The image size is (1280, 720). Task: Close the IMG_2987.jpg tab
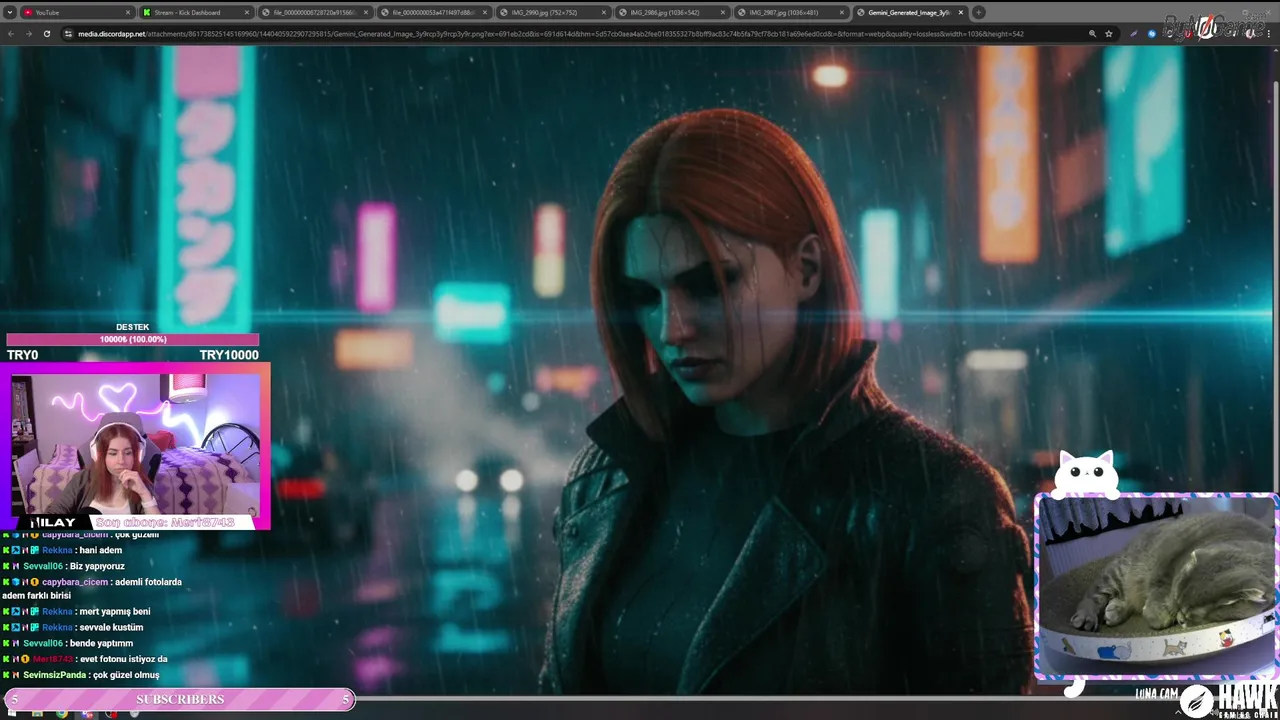click(842, 12)
